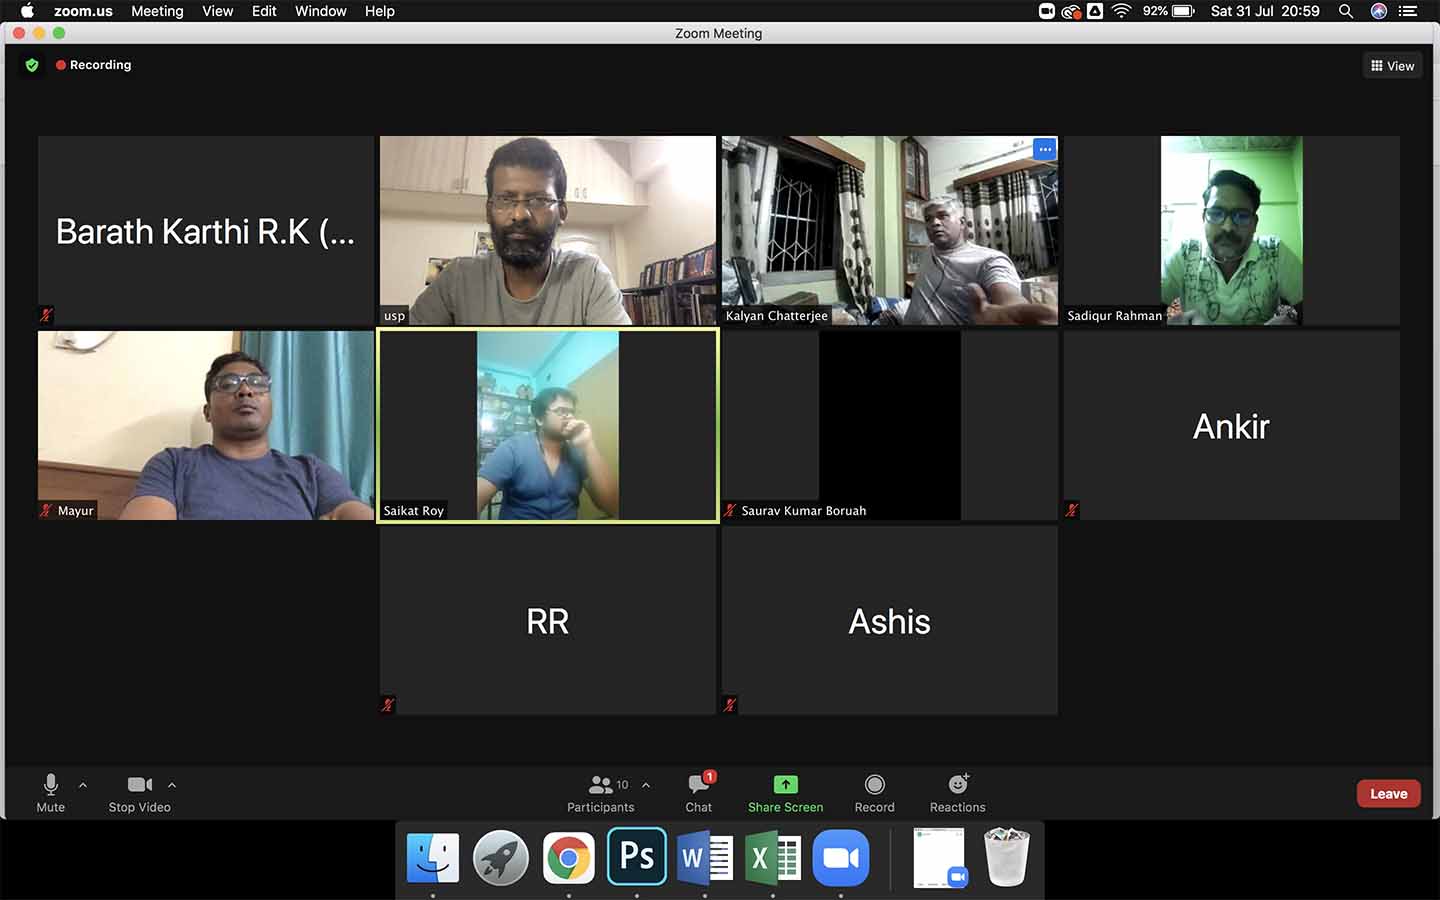This screenshot has width=1440, height=900.
Task: Click the green encryption shield icon
Action: click(32, 65)
